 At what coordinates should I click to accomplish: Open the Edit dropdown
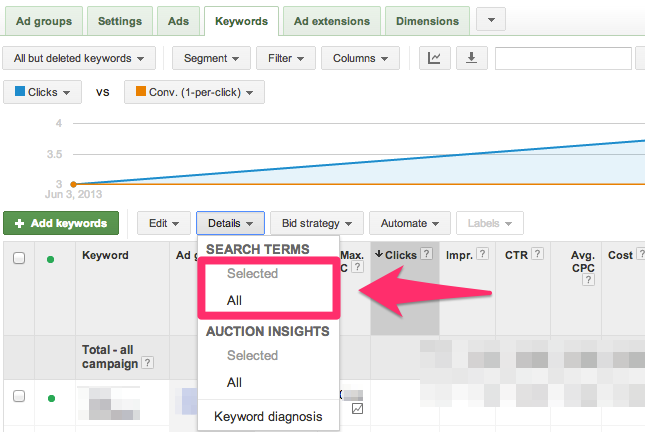[164, 223]
